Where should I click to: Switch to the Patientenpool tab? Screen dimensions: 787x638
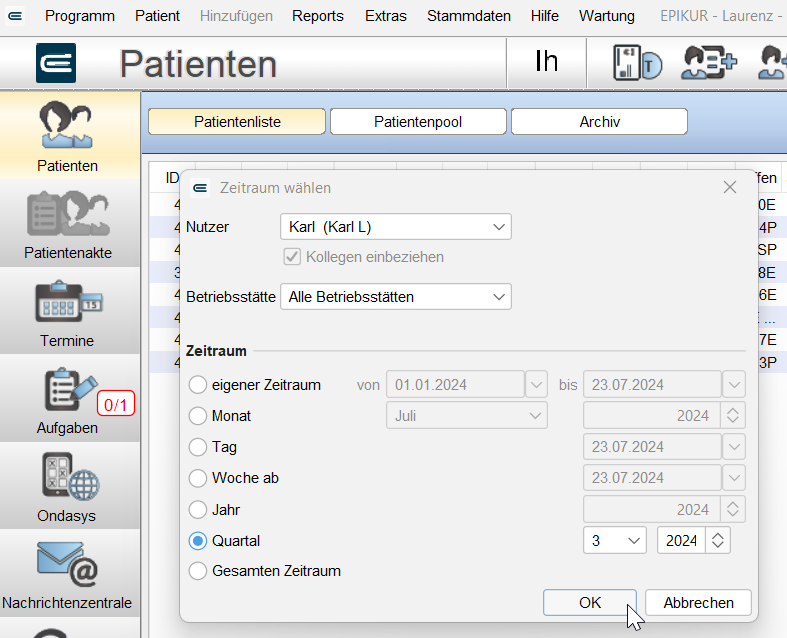(418, 121)
